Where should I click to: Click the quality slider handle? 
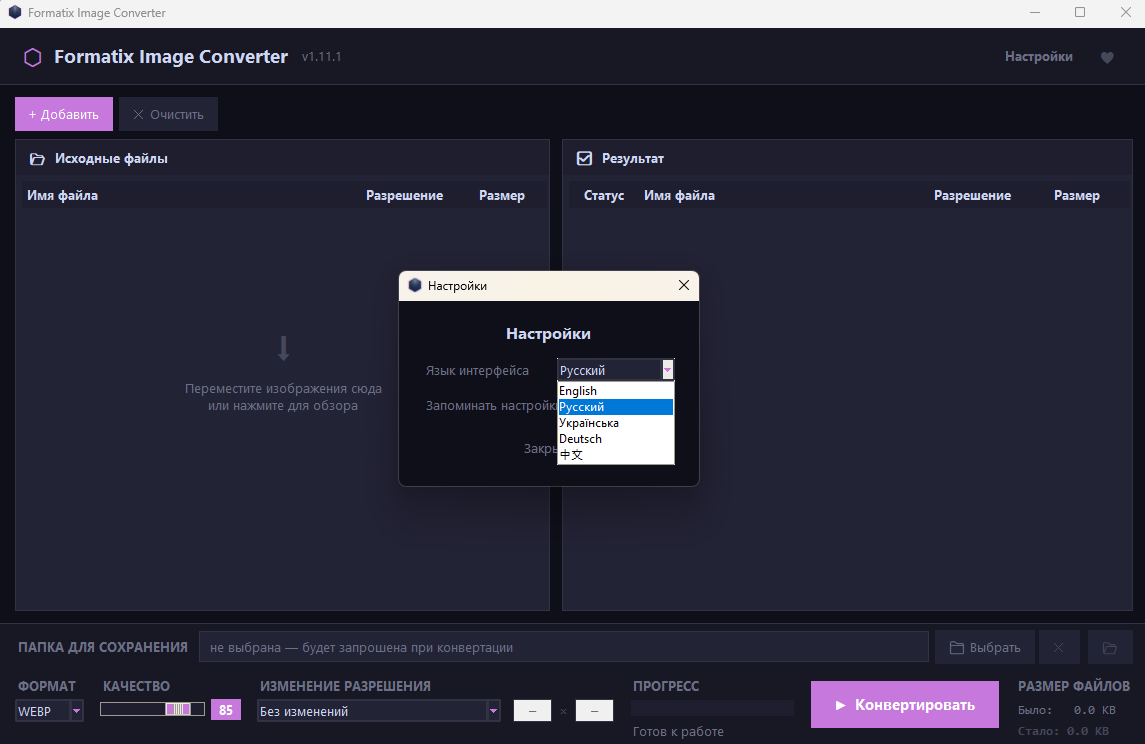pyautogui.click(x=178, y=709)
